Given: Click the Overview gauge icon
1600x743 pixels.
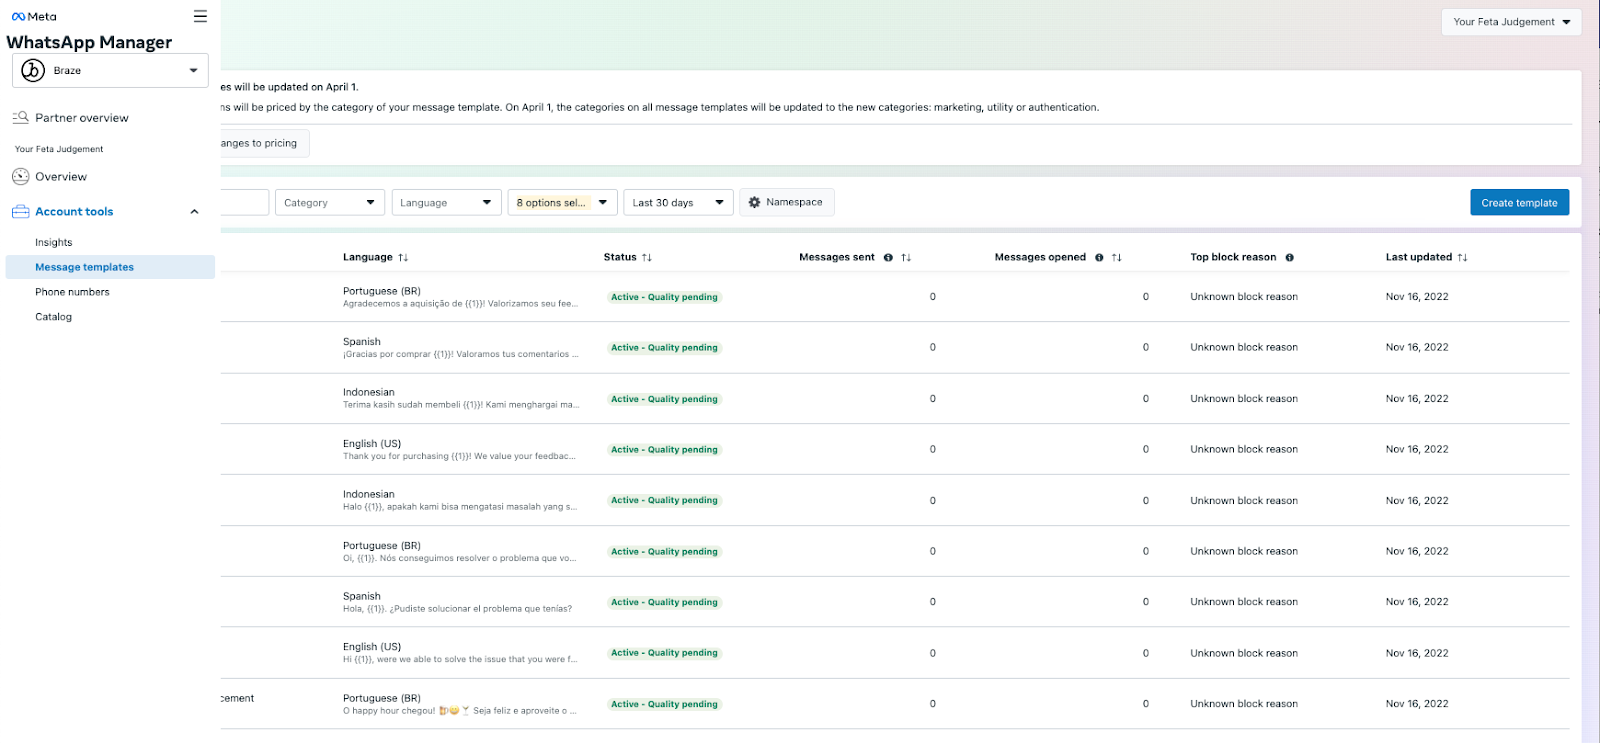Looking at the screenshot, I should (x=20, y=177).
